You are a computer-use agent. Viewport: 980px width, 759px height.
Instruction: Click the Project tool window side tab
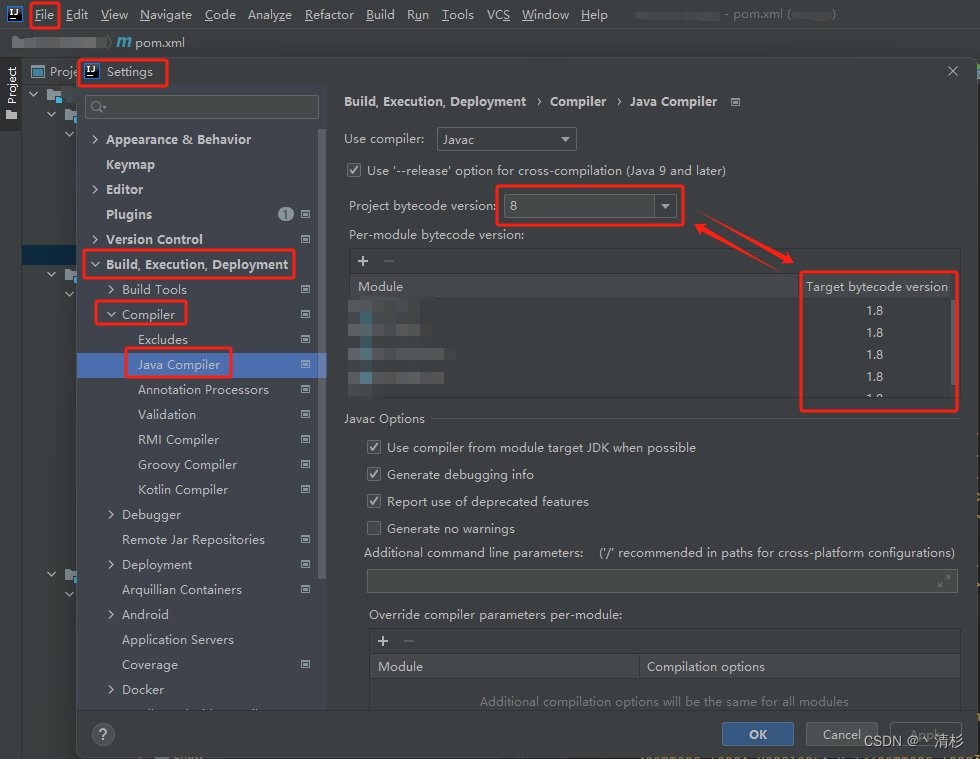[x=11, y=94]
